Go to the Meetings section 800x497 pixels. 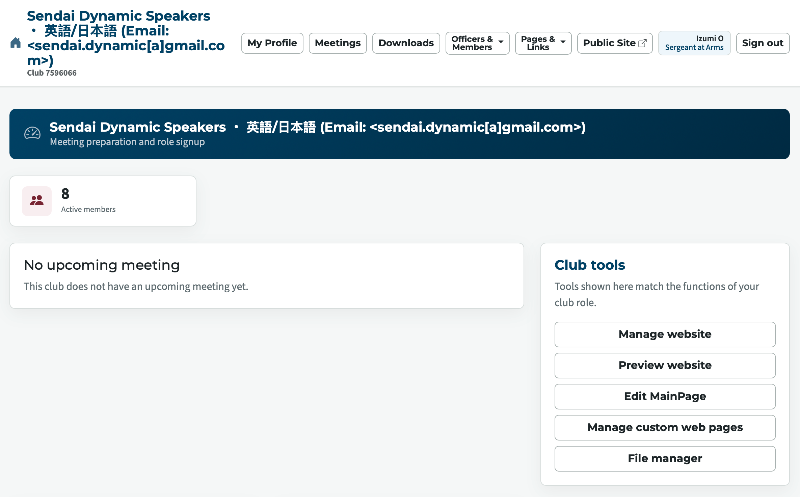pos(338,43)
